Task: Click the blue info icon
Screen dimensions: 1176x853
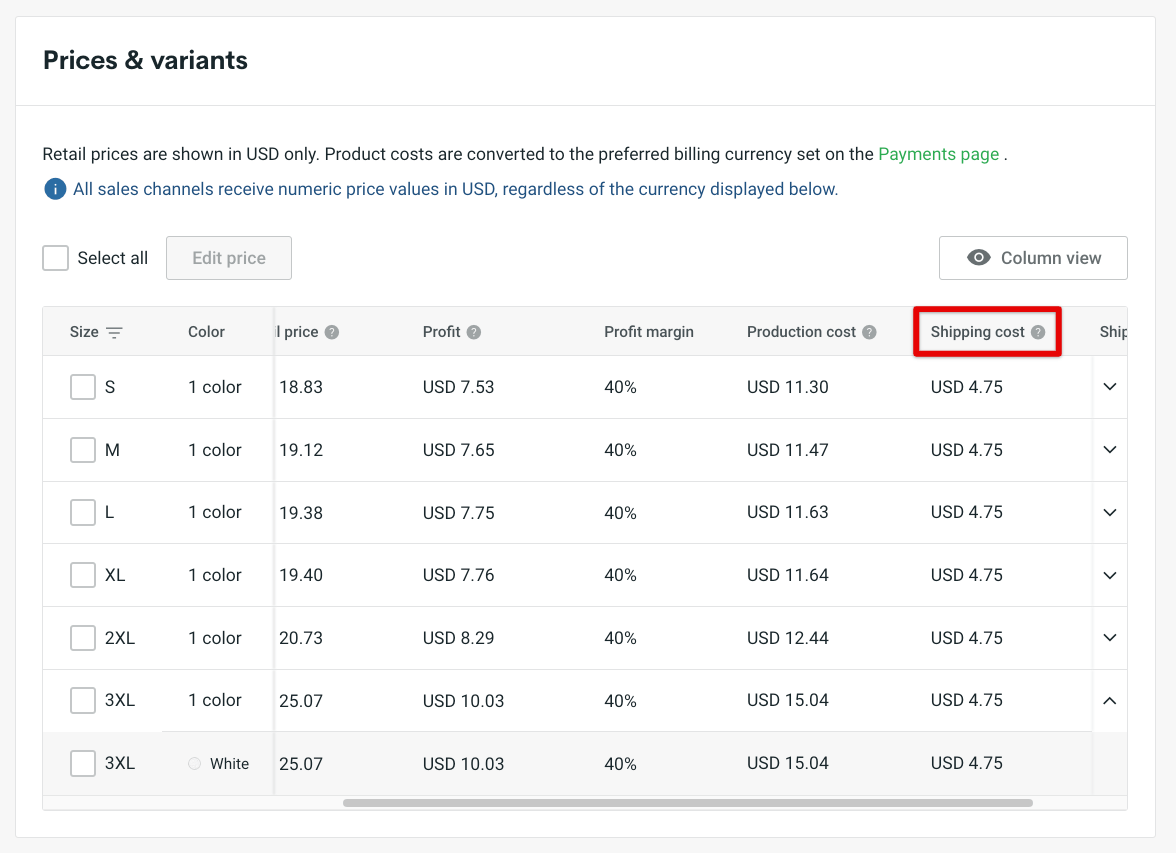Action: [55, 189]
